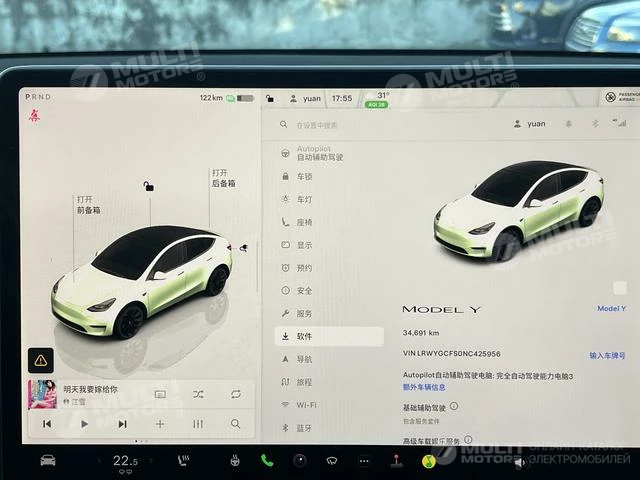The image size is (640, 480).
Task: Select the 软件 software menu
Action: coord(329,337)
